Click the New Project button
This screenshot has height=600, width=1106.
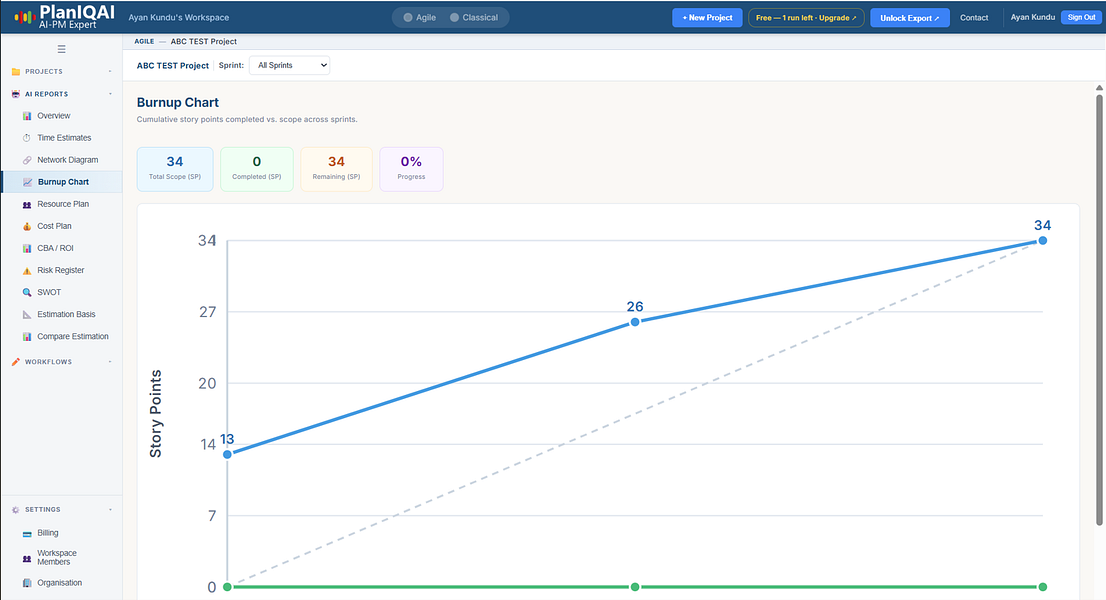click(x=707, y=18)
